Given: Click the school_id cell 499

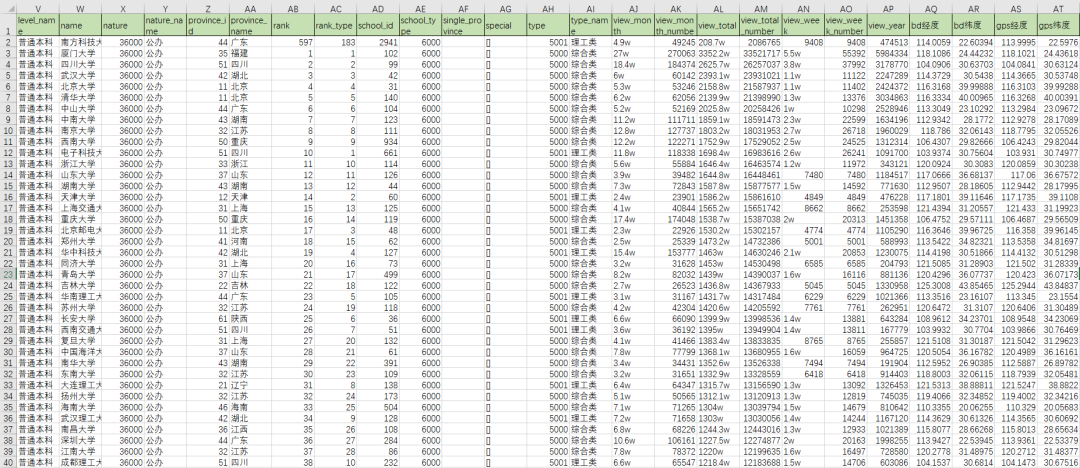Looking at the screenshot, I should [x=377, y=274].
